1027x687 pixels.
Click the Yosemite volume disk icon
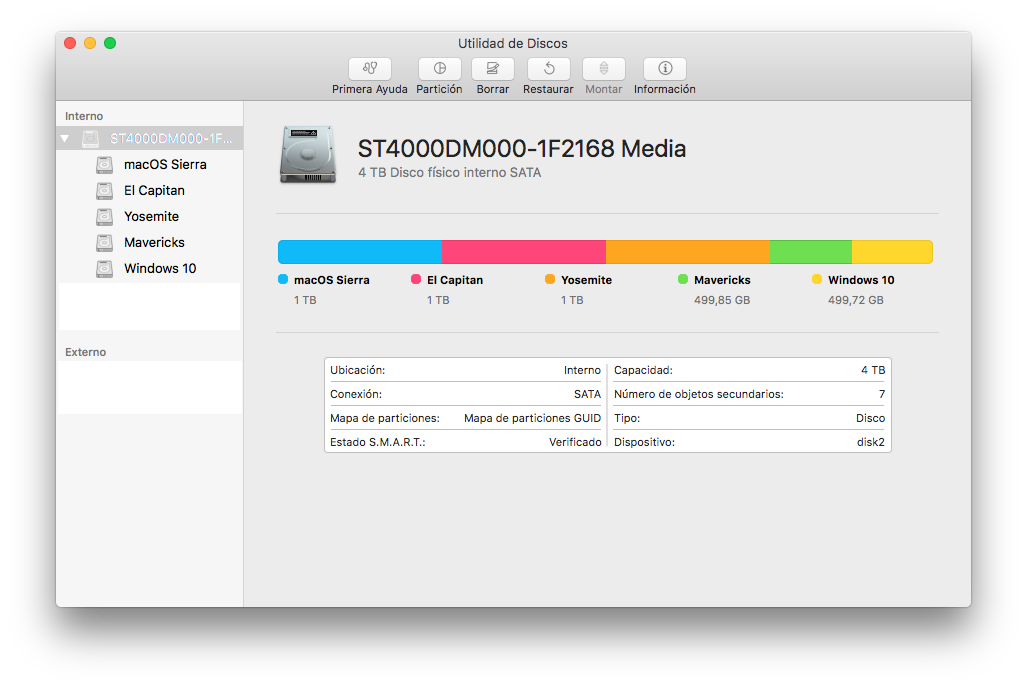point(104,217)
